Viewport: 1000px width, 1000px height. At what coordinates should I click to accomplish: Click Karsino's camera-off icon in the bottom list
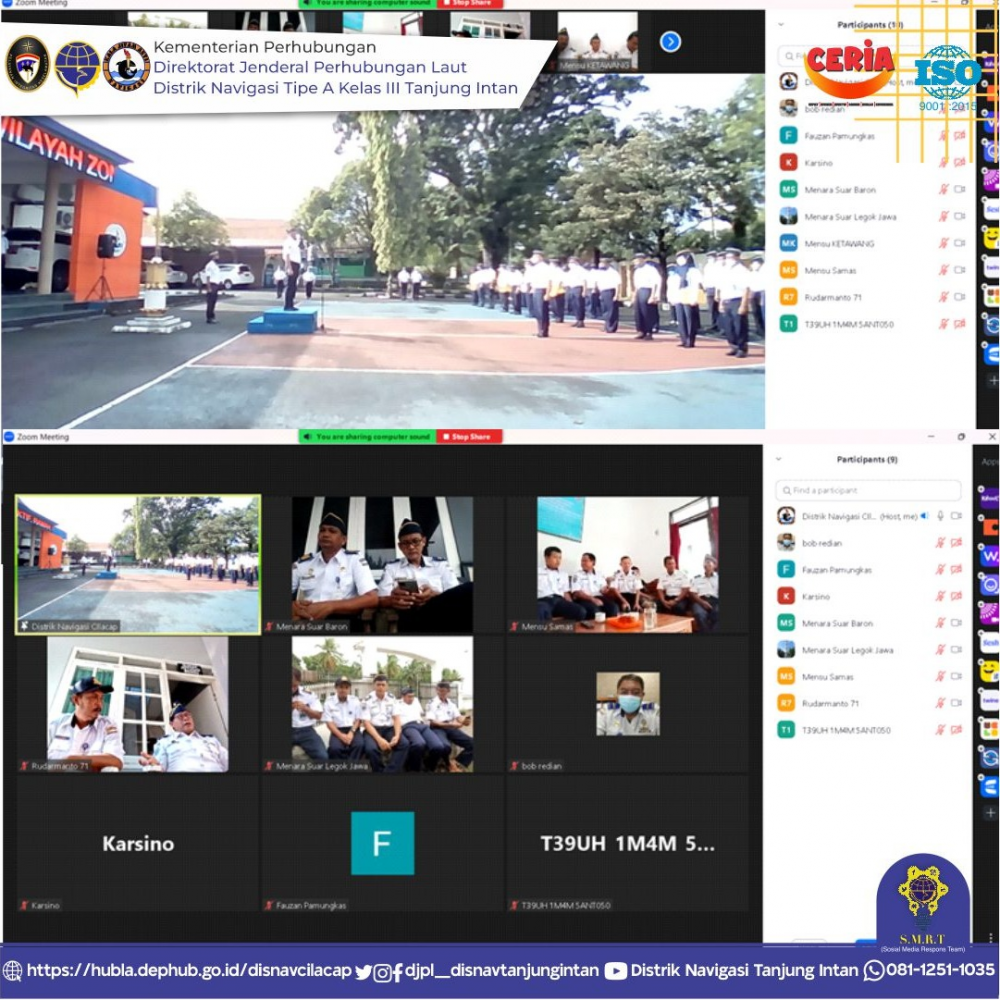pyautogui.click(x=956, y=596)
